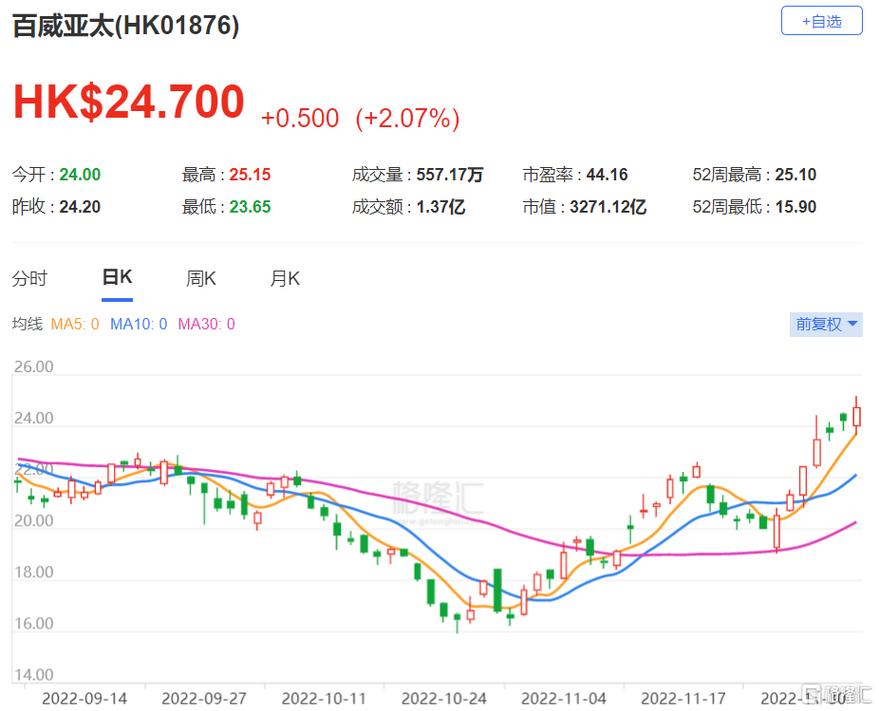The height and width of the screenshot is (711, 879).
Task: Open the 月K monthly chart tab
Action: point(285,279)
